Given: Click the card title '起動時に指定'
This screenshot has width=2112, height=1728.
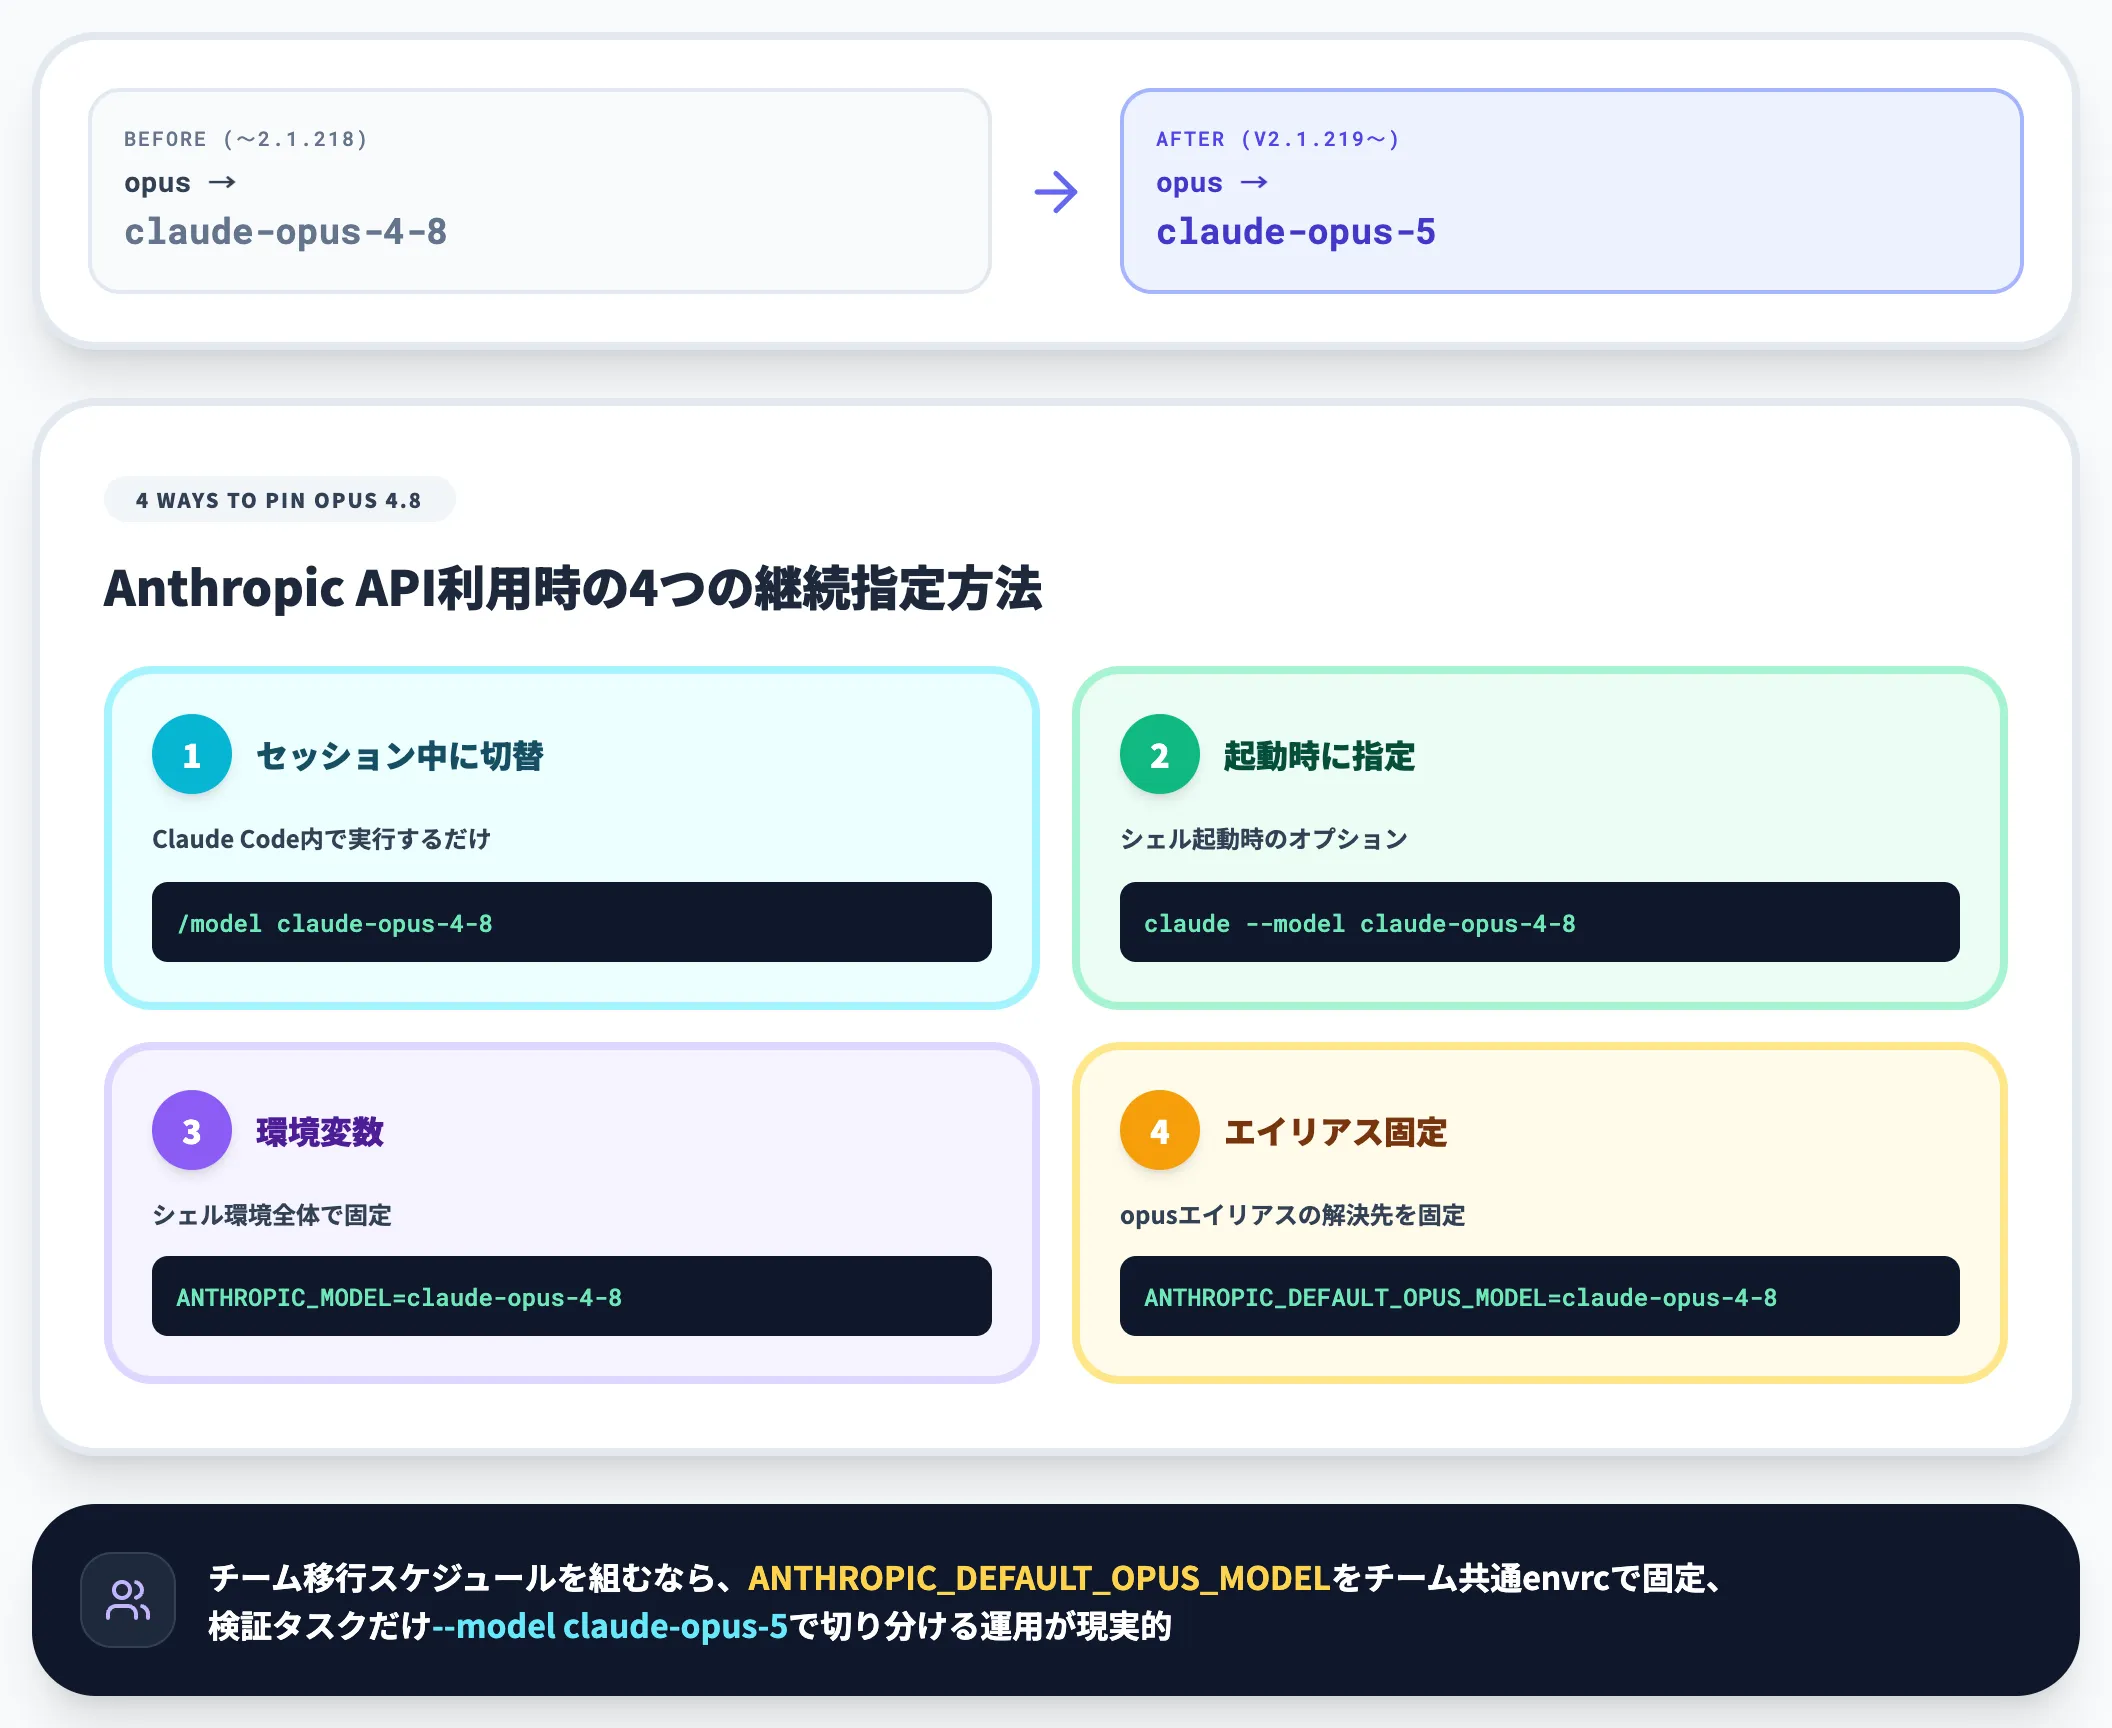Looking at the screenshot, I should (x=1320, y=756).
